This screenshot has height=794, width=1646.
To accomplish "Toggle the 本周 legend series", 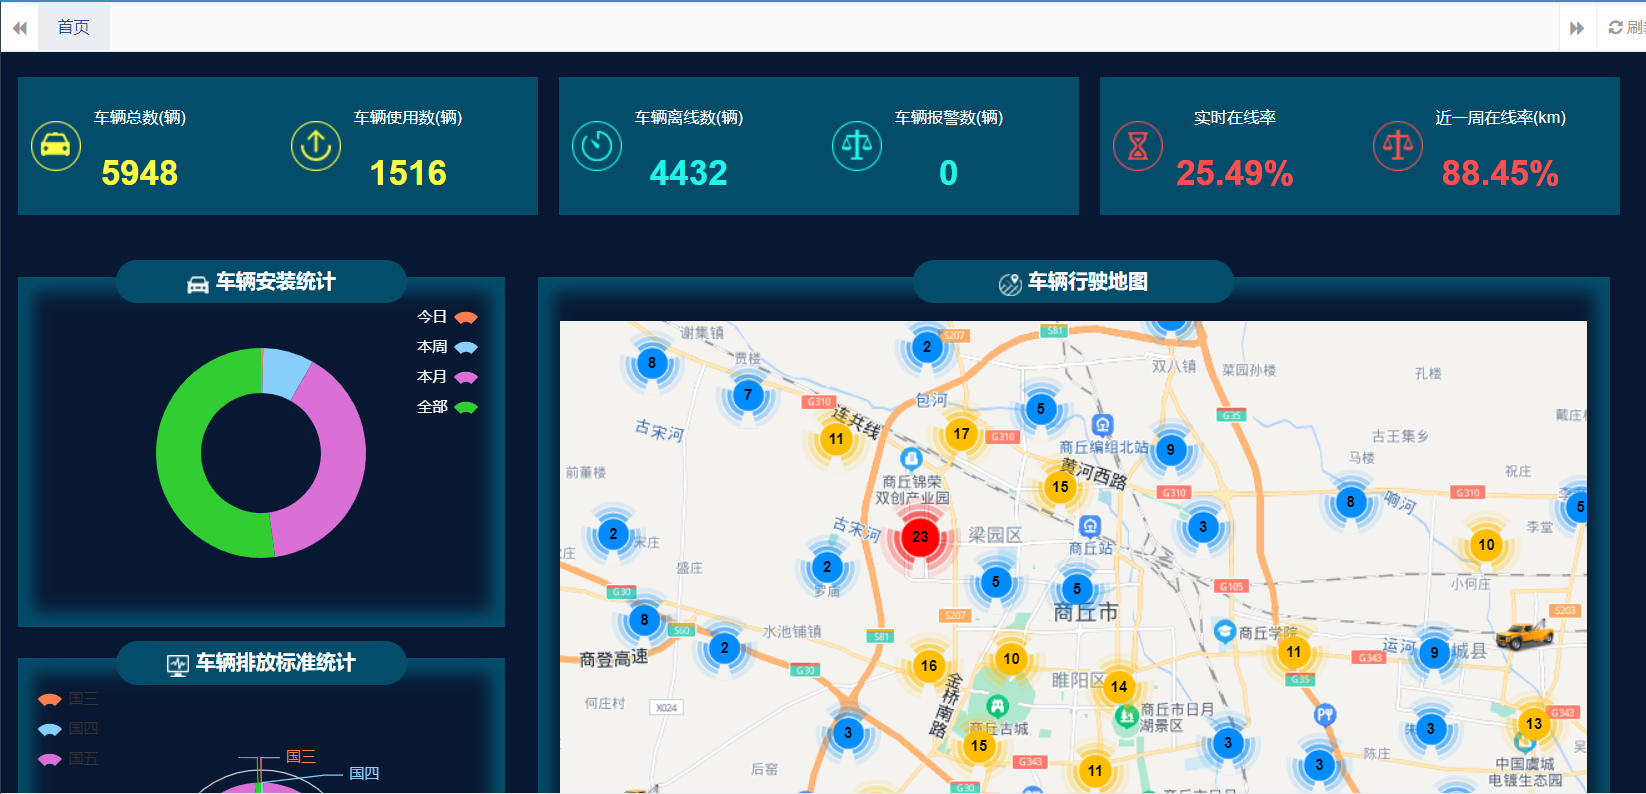I will (448, 347).
